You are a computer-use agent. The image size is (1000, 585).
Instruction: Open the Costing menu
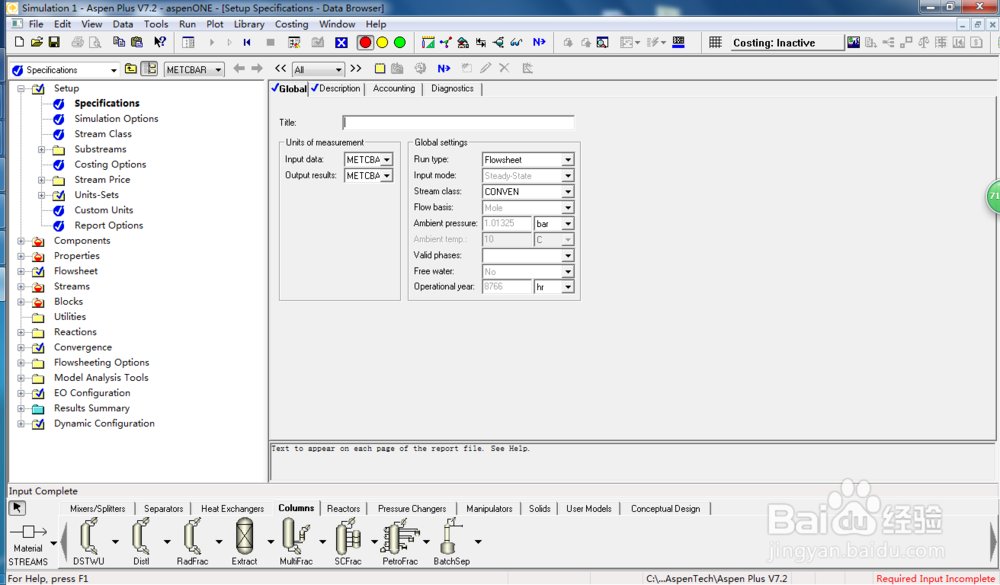point(291,24)
